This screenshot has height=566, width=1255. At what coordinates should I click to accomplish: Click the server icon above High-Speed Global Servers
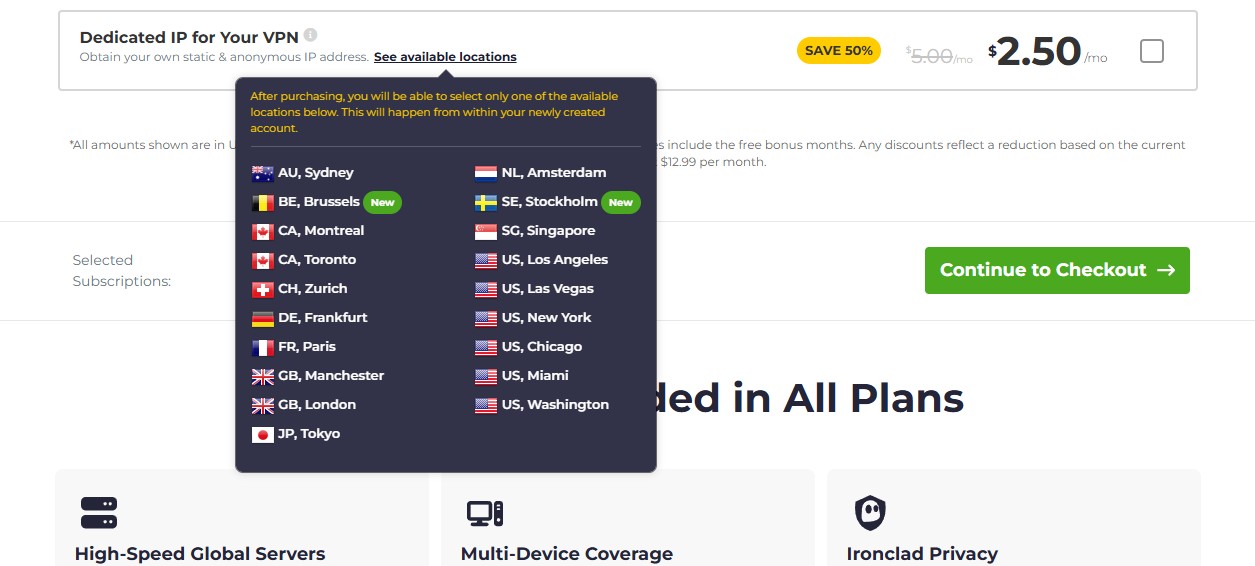[99, 513]
